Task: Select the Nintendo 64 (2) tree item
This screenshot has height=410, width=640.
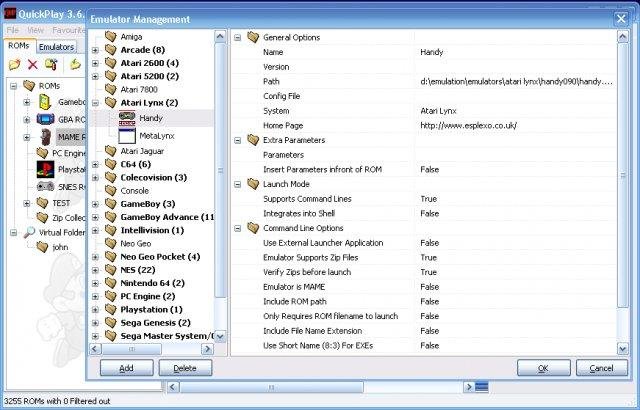Action: pyautogui.click(x=152, y=283)
